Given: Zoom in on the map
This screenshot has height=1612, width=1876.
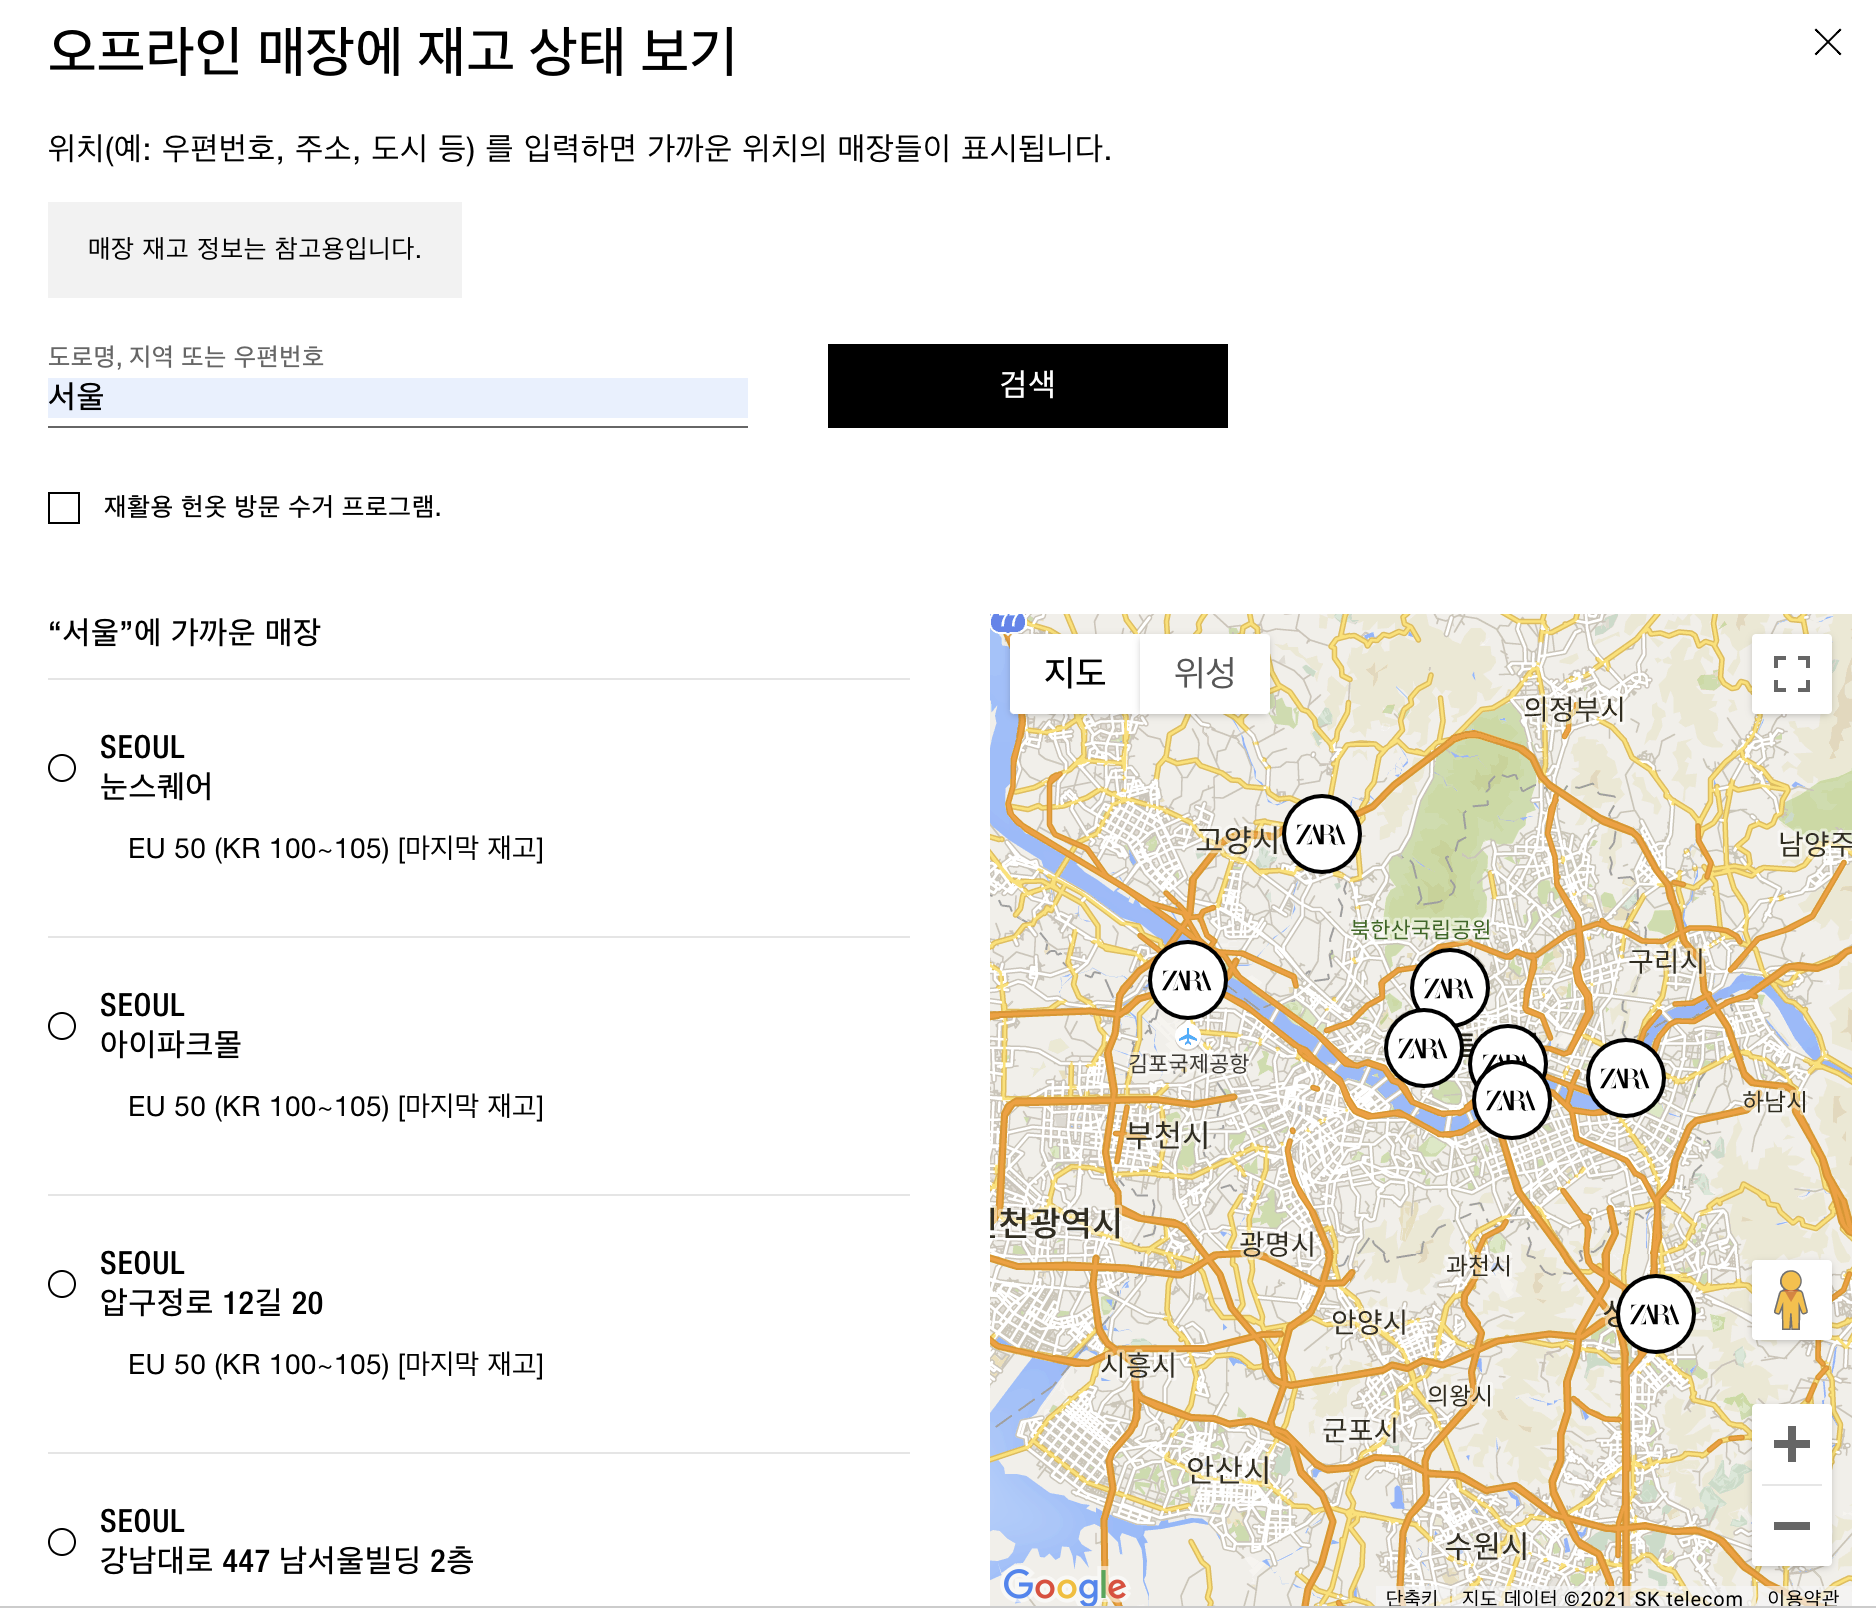Looking at the screenshot, I should point(1791,1444).
